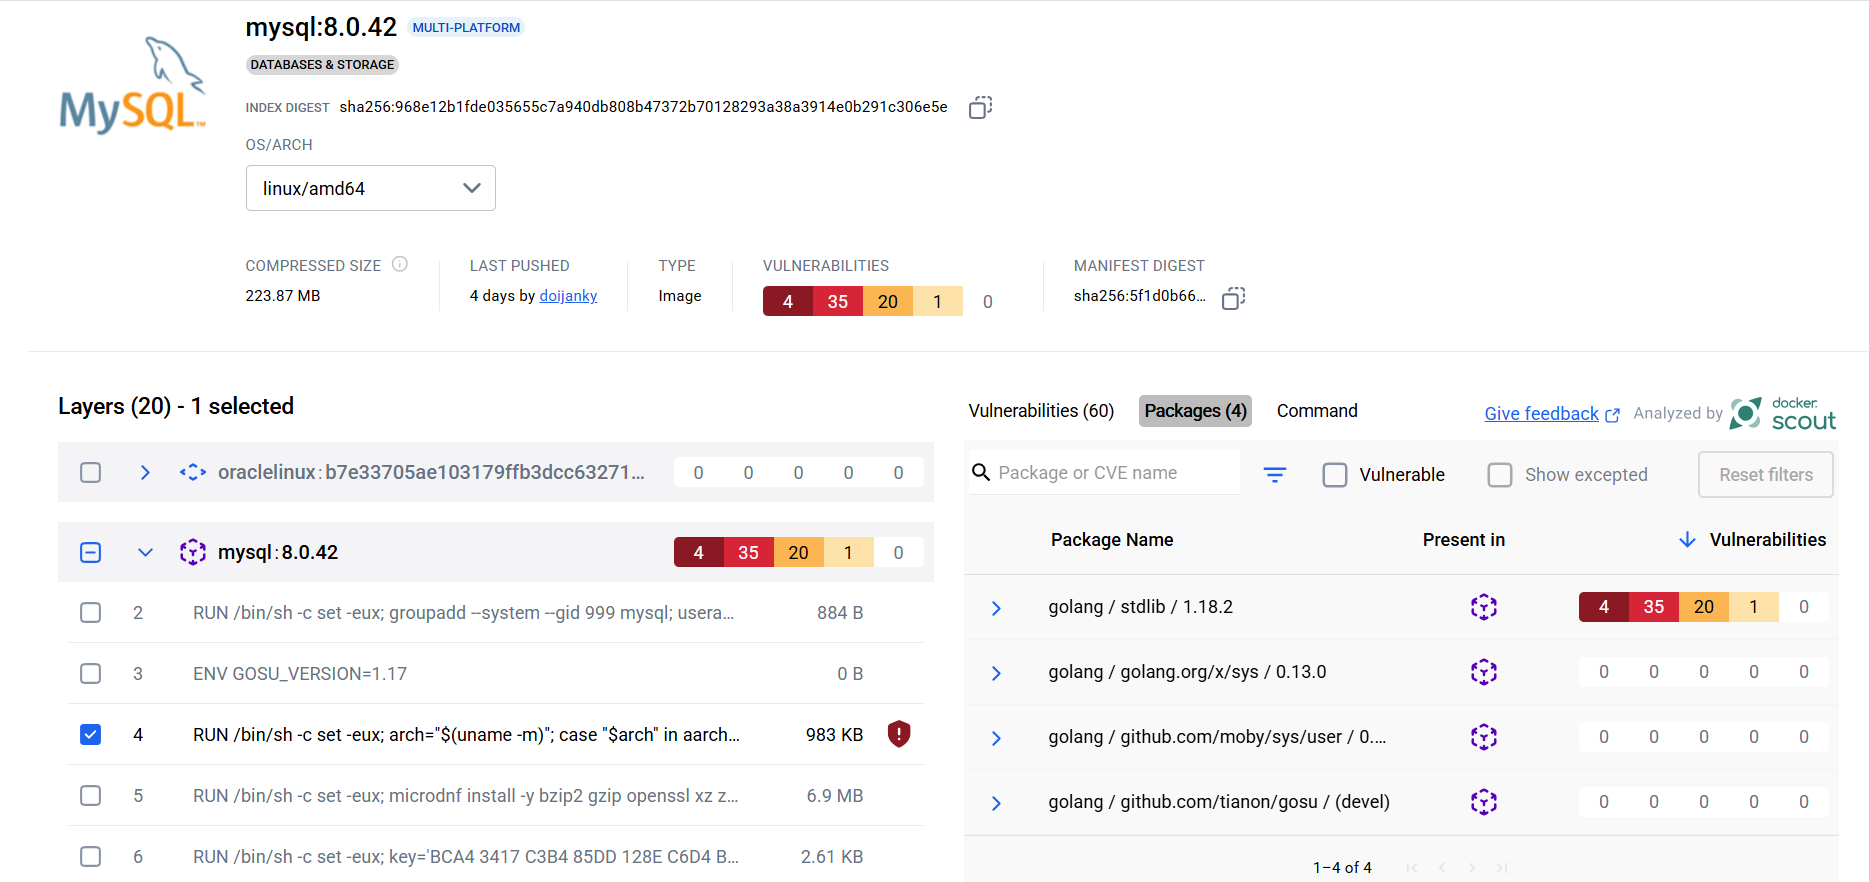Copy the manifest digest value
The height and width of the screenshot is (882, 1869).
pos(1233,298)
